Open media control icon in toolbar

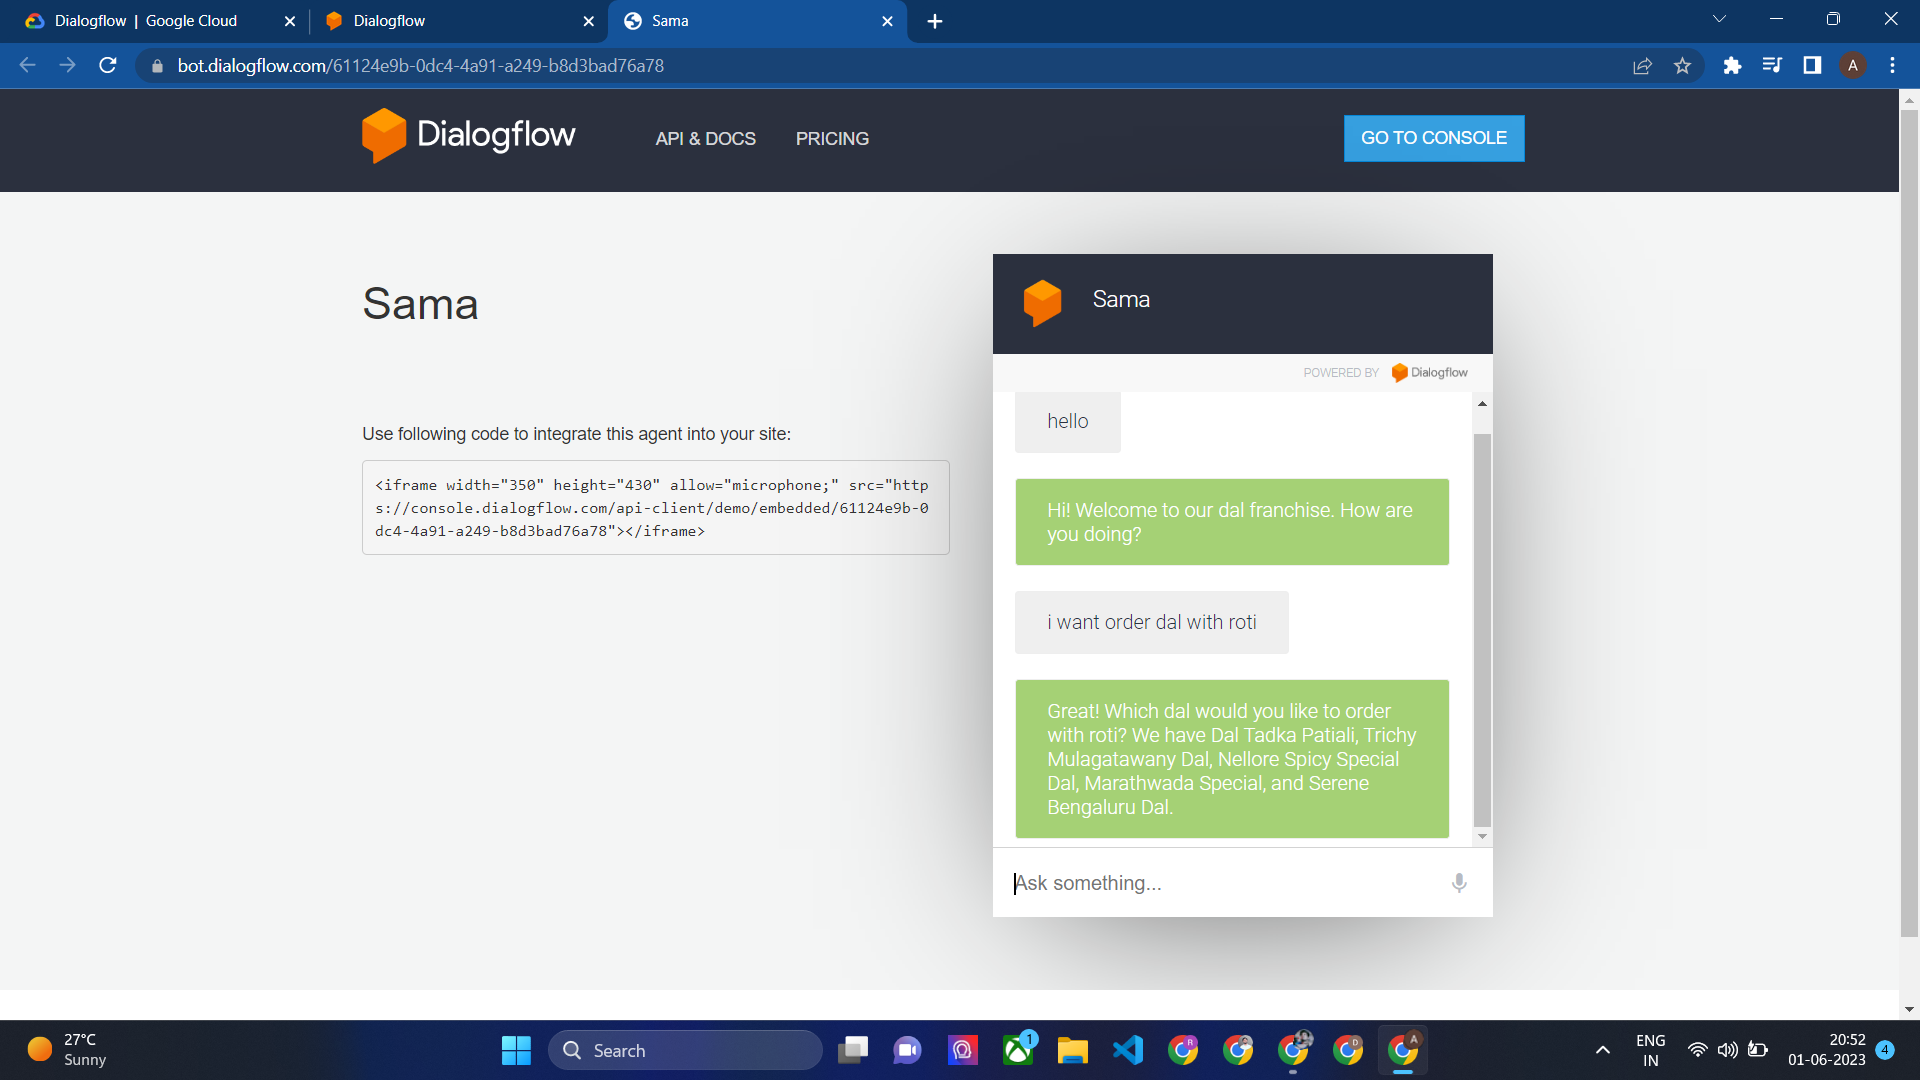click(1772, 66)
